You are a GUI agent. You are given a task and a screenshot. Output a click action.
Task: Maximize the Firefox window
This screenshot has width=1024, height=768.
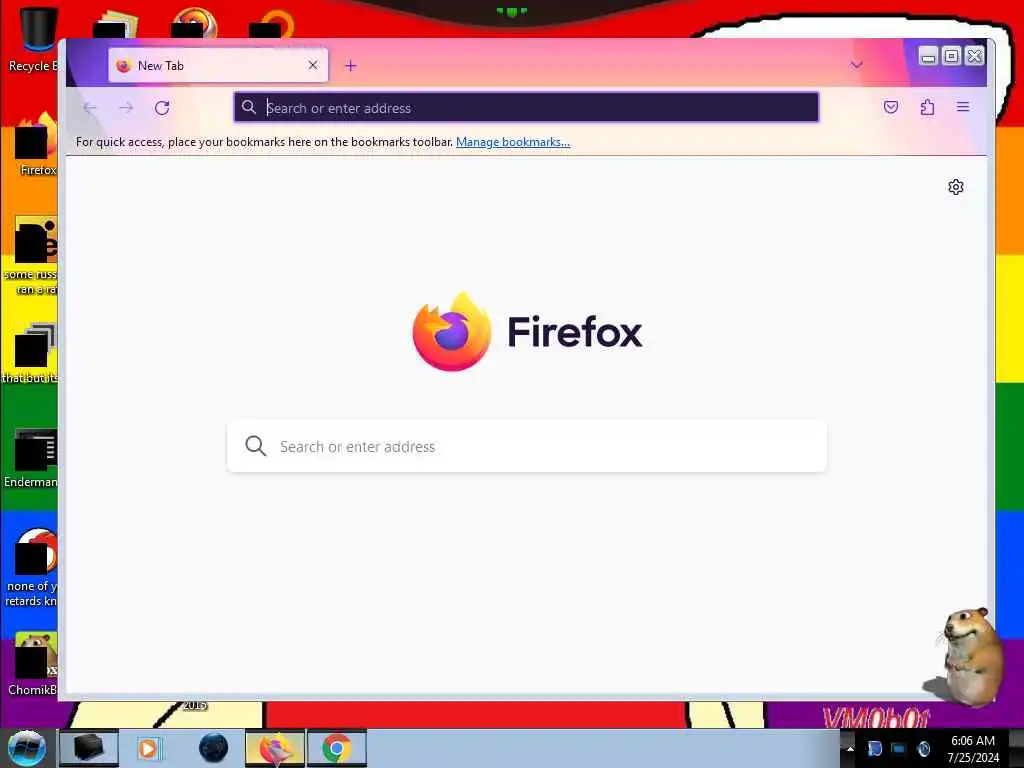[952, 56]
